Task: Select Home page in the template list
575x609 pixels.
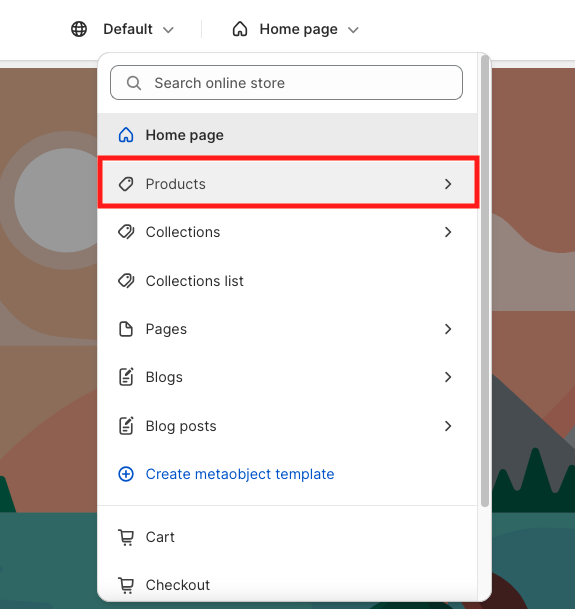Action: [x=288, y=135]
